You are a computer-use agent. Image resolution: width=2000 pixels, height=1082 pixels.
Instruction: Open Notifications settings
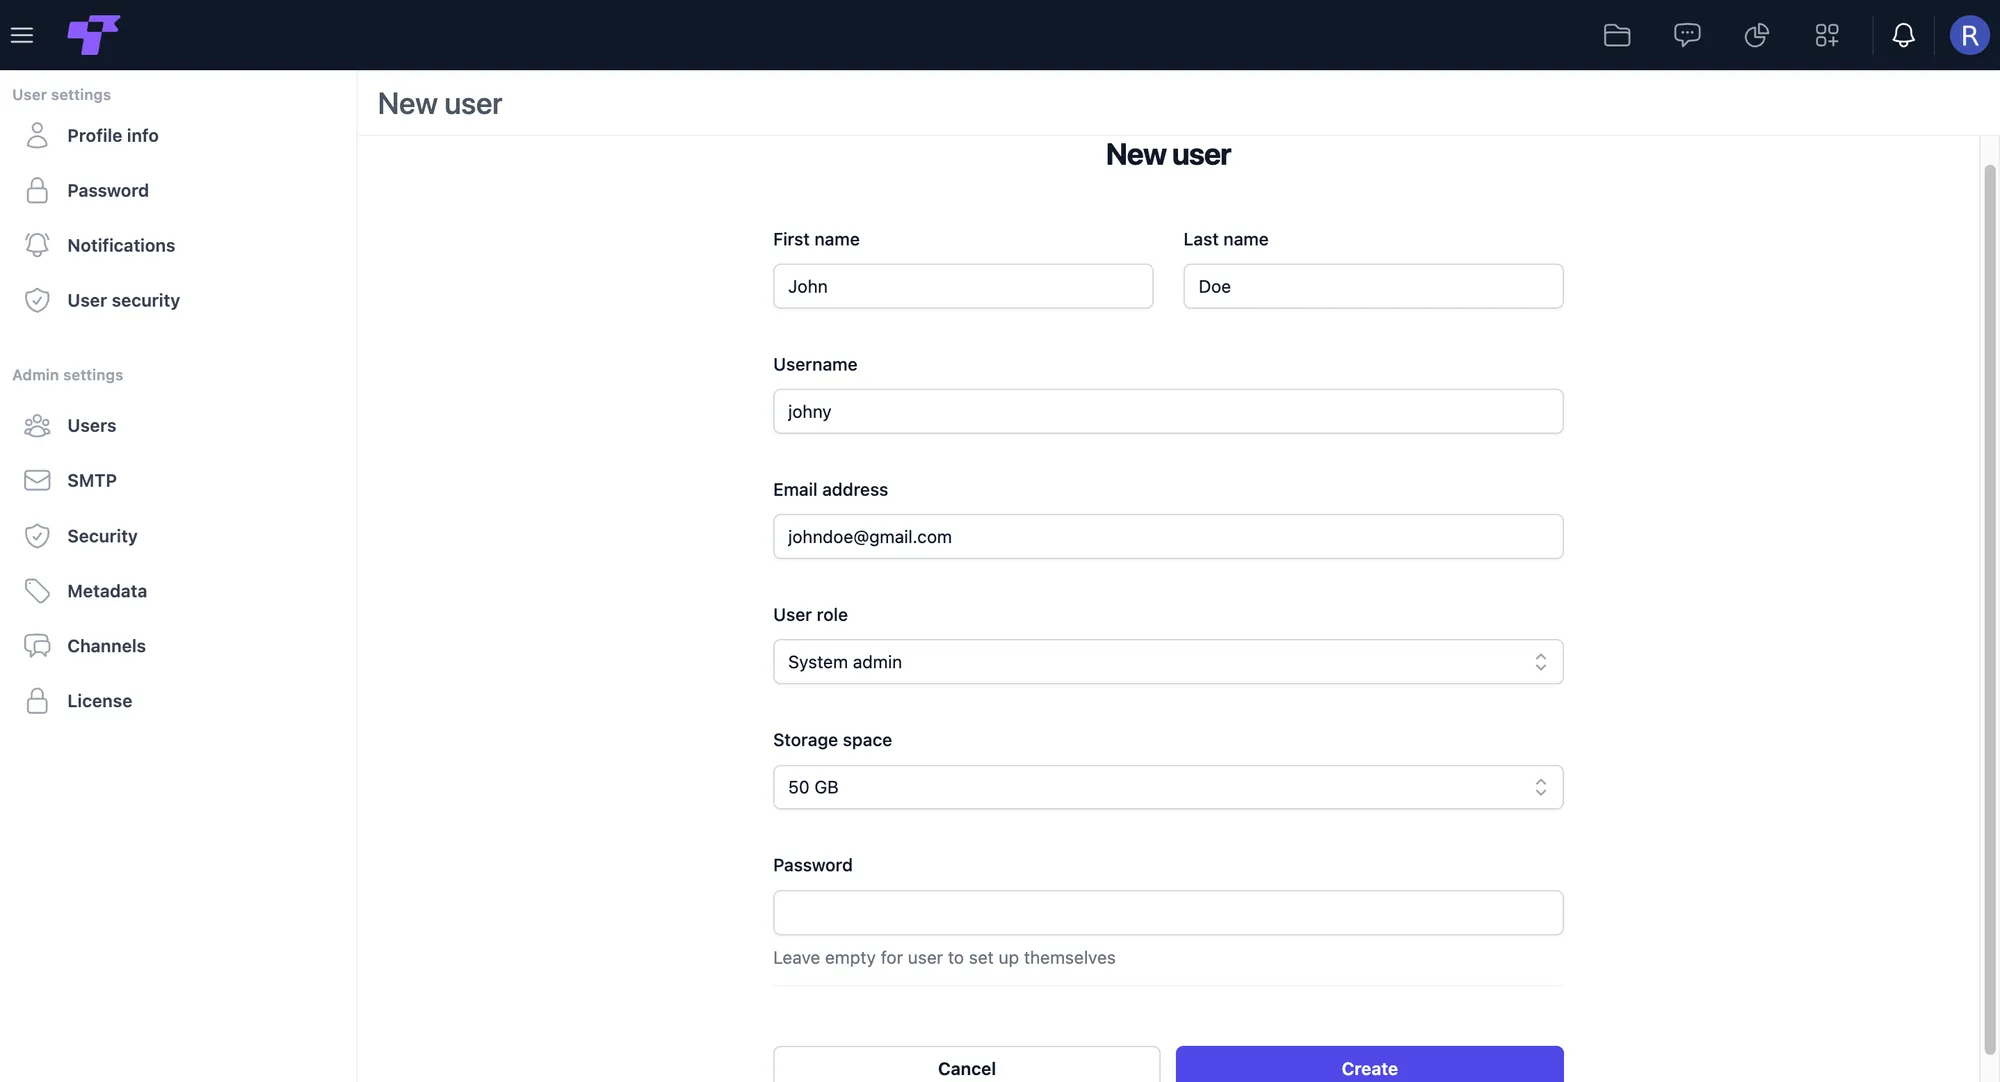[x=121, y=245]
